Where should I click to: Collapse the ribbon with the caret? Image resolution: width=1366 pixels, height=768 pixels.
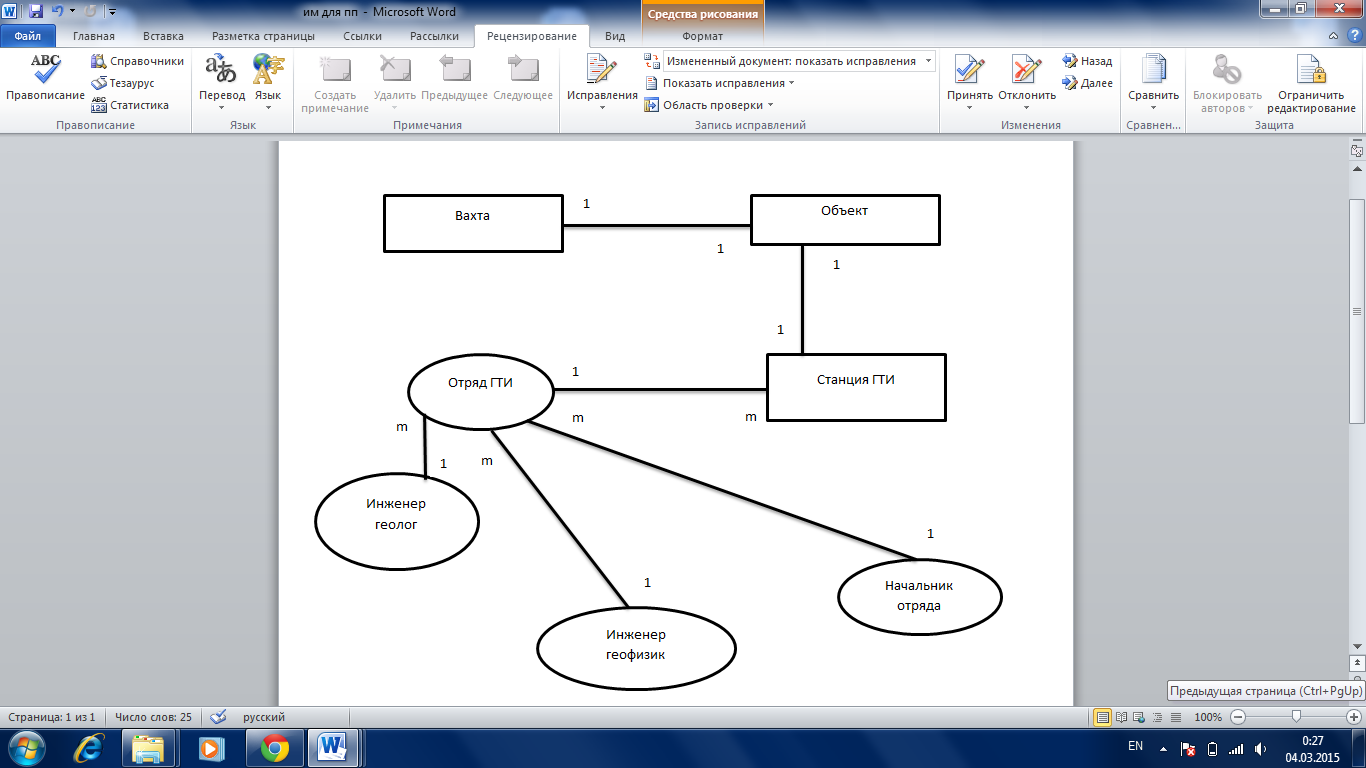[1332, 36]
